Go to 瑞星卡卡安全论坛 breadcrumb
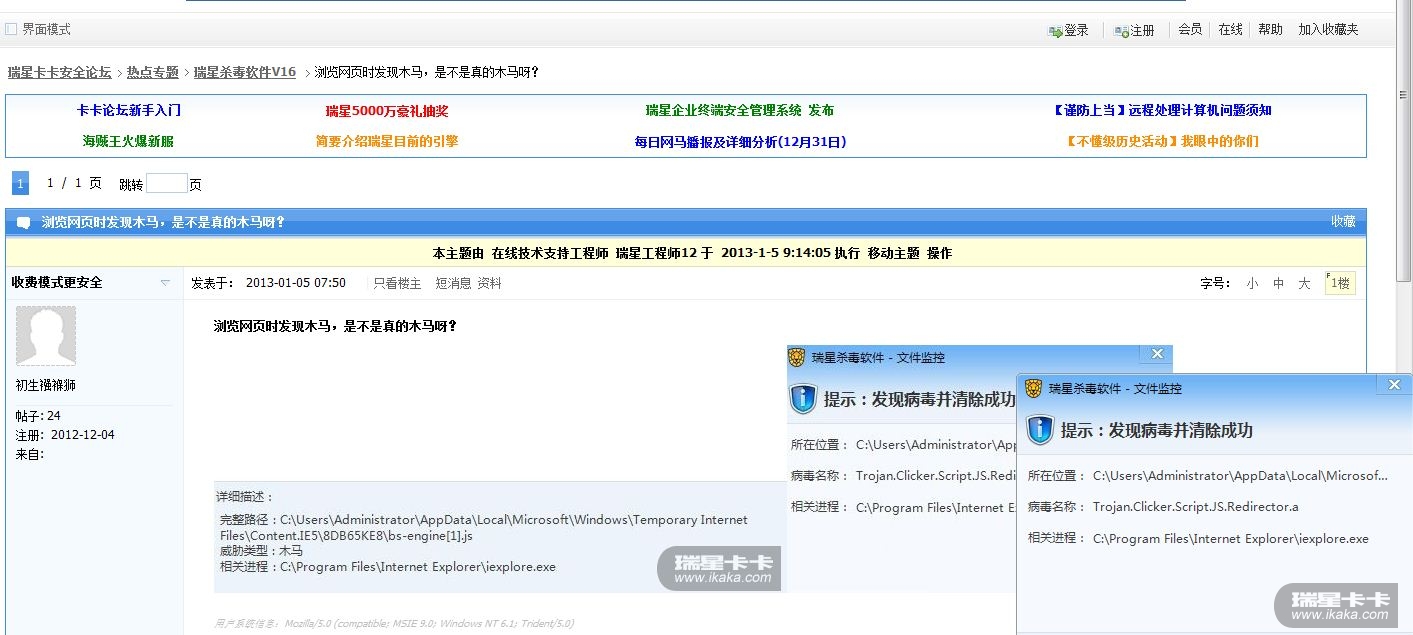Screen dimensions: 1413x635 [x=60, y=72]
